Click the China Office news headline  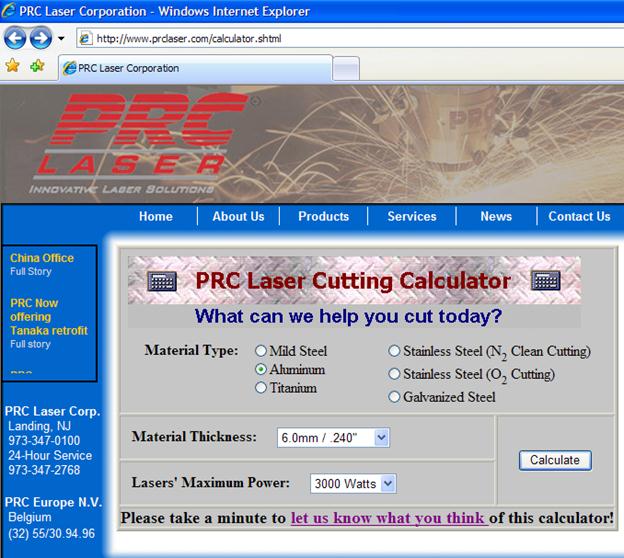[x=42, y=258]
